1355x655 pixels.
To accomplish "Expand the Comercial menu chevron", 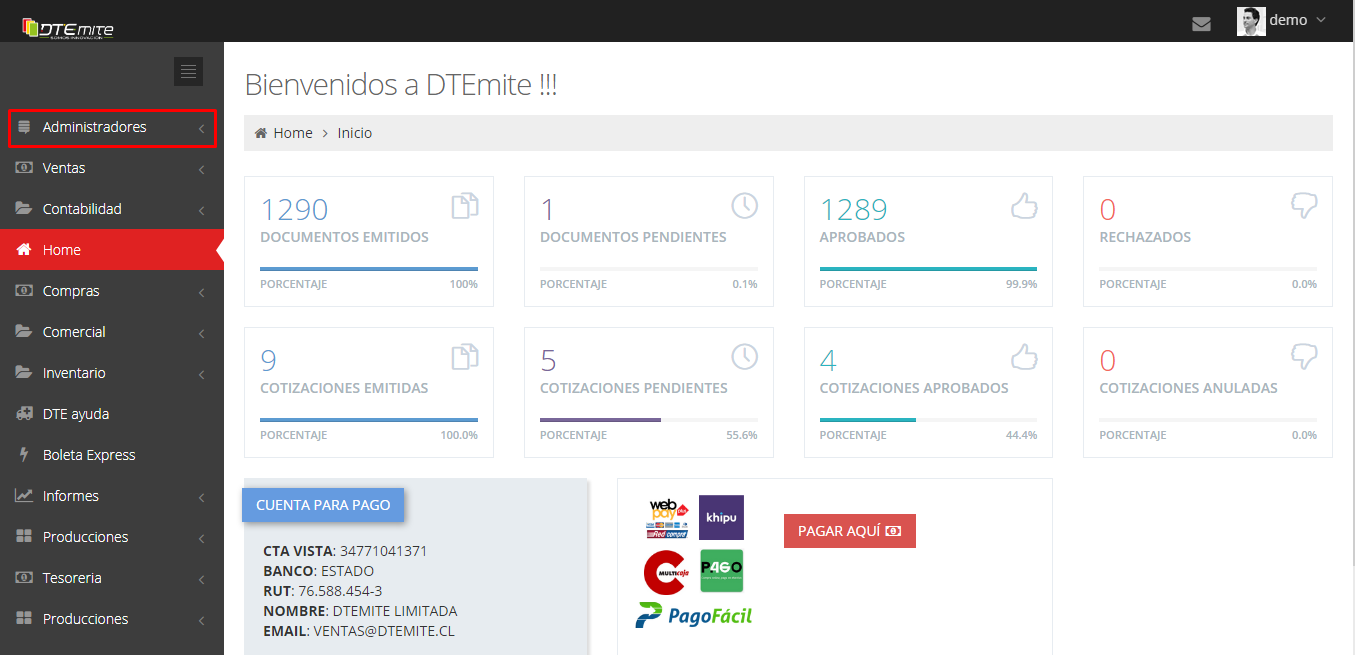I will (201, 334).
